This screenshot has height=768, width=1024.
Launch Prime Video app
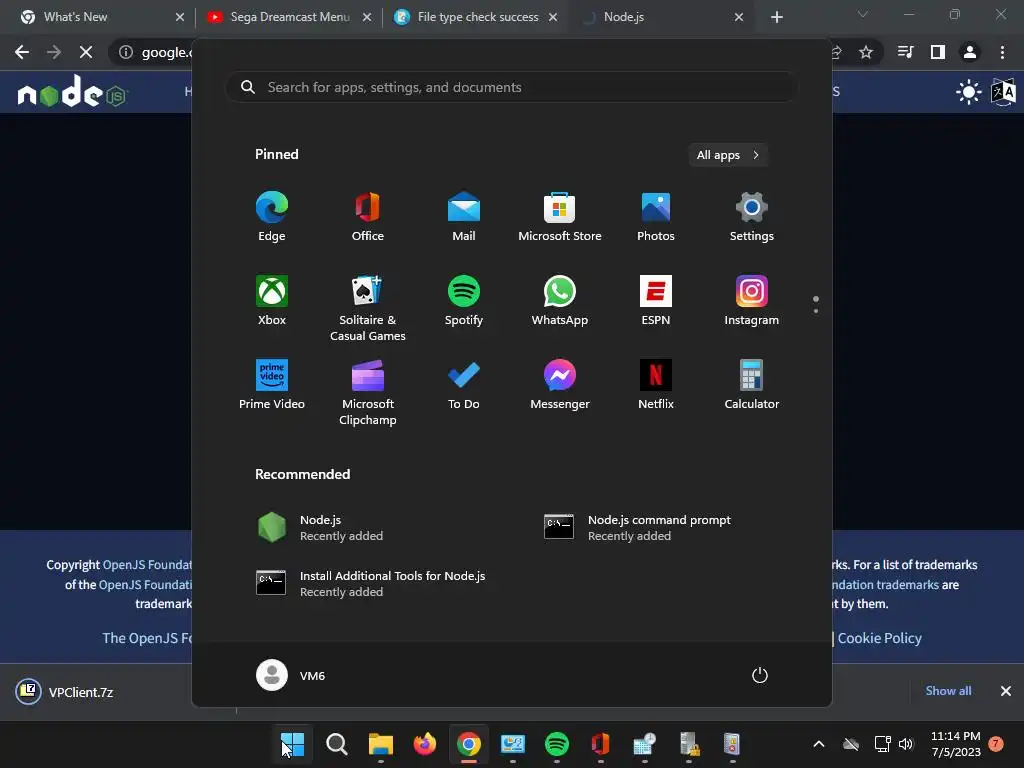[272, 385]
